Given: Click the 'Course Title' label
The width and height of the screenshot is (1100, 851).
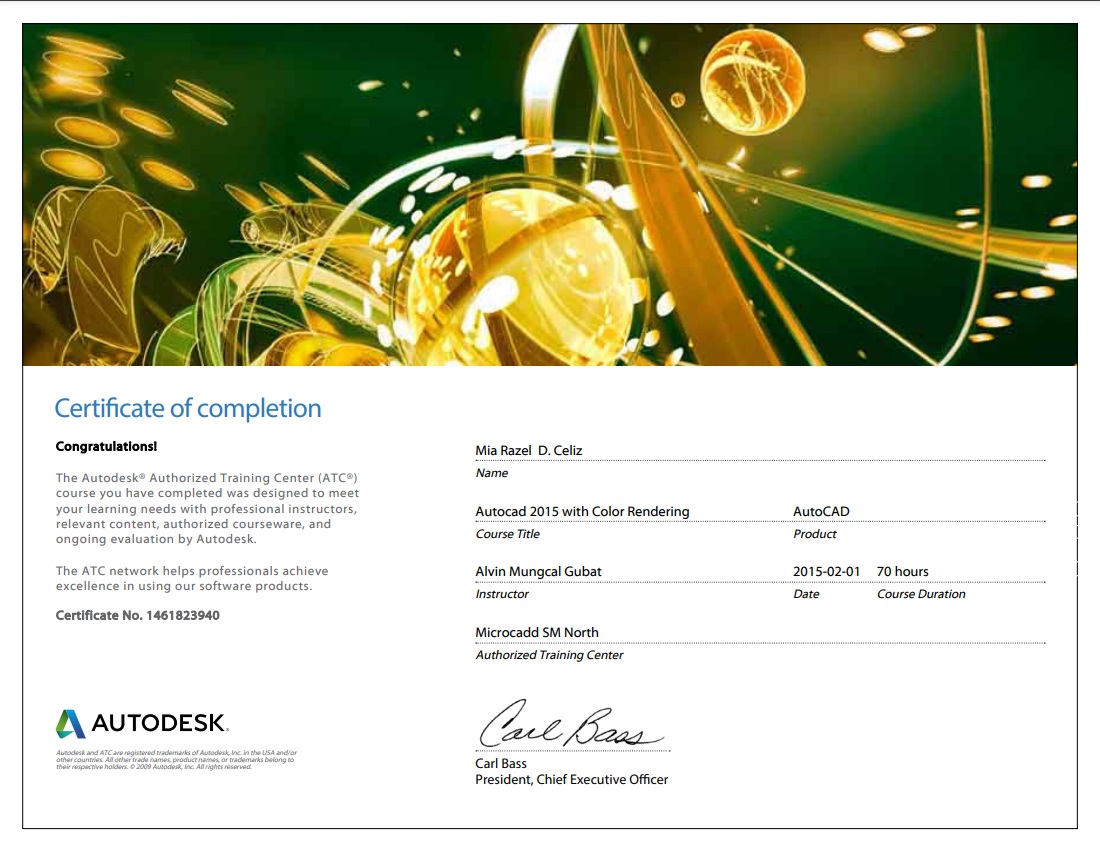Looking at the screenshot, I should pyautogui.click(x=507, y=534).
